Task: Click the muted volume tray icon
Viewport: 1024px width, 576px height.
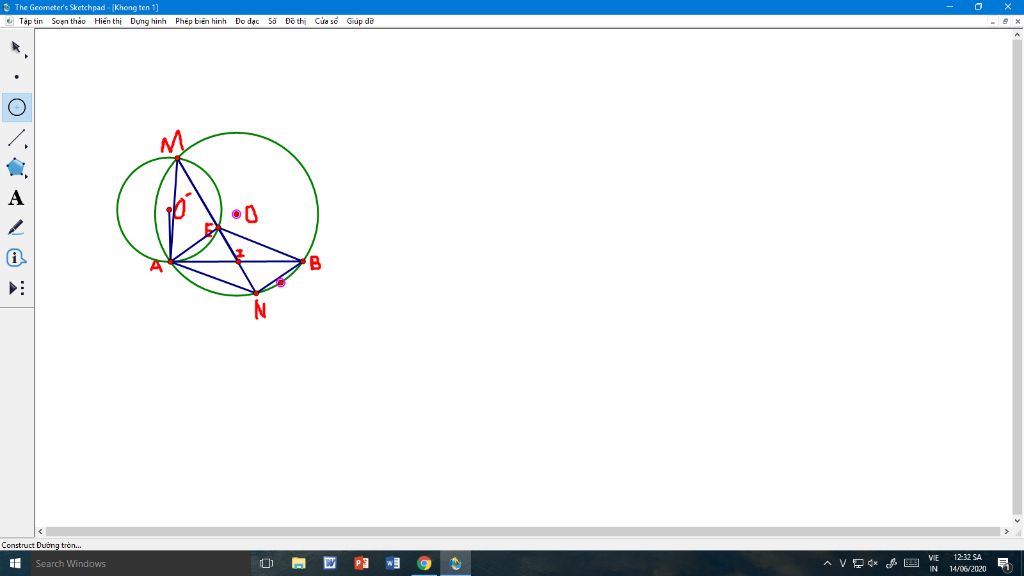Action: coord(872,563)
